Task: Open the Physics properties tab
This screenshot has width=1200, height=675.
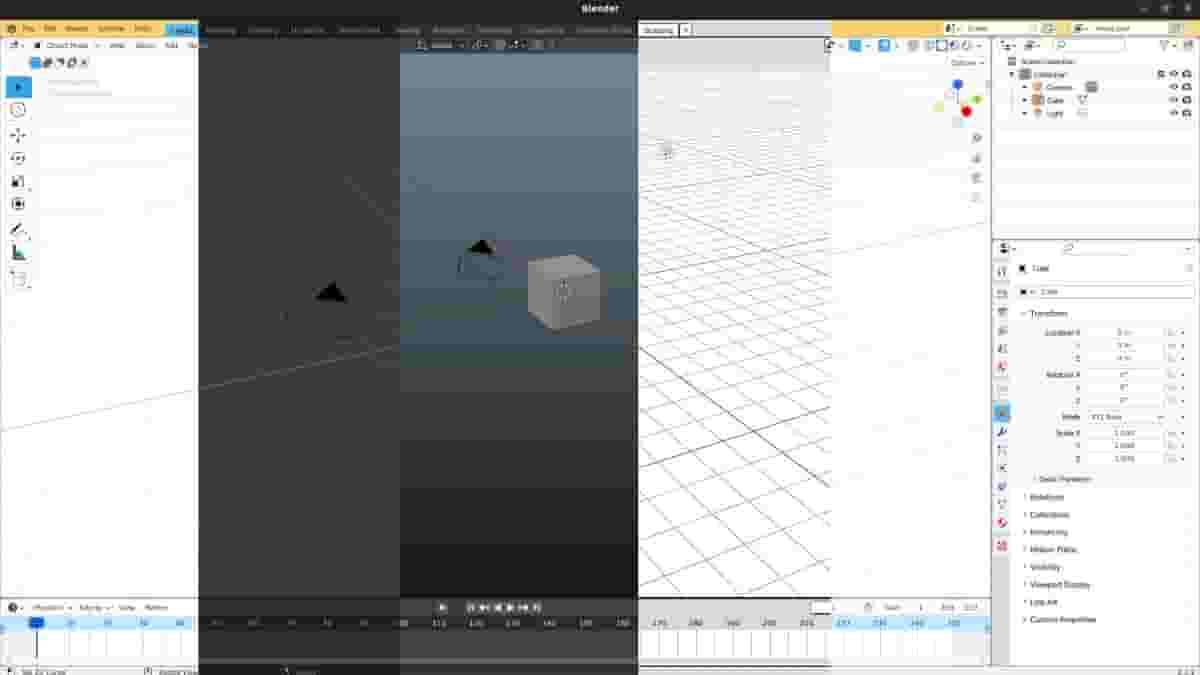Action: point(1002,468)
